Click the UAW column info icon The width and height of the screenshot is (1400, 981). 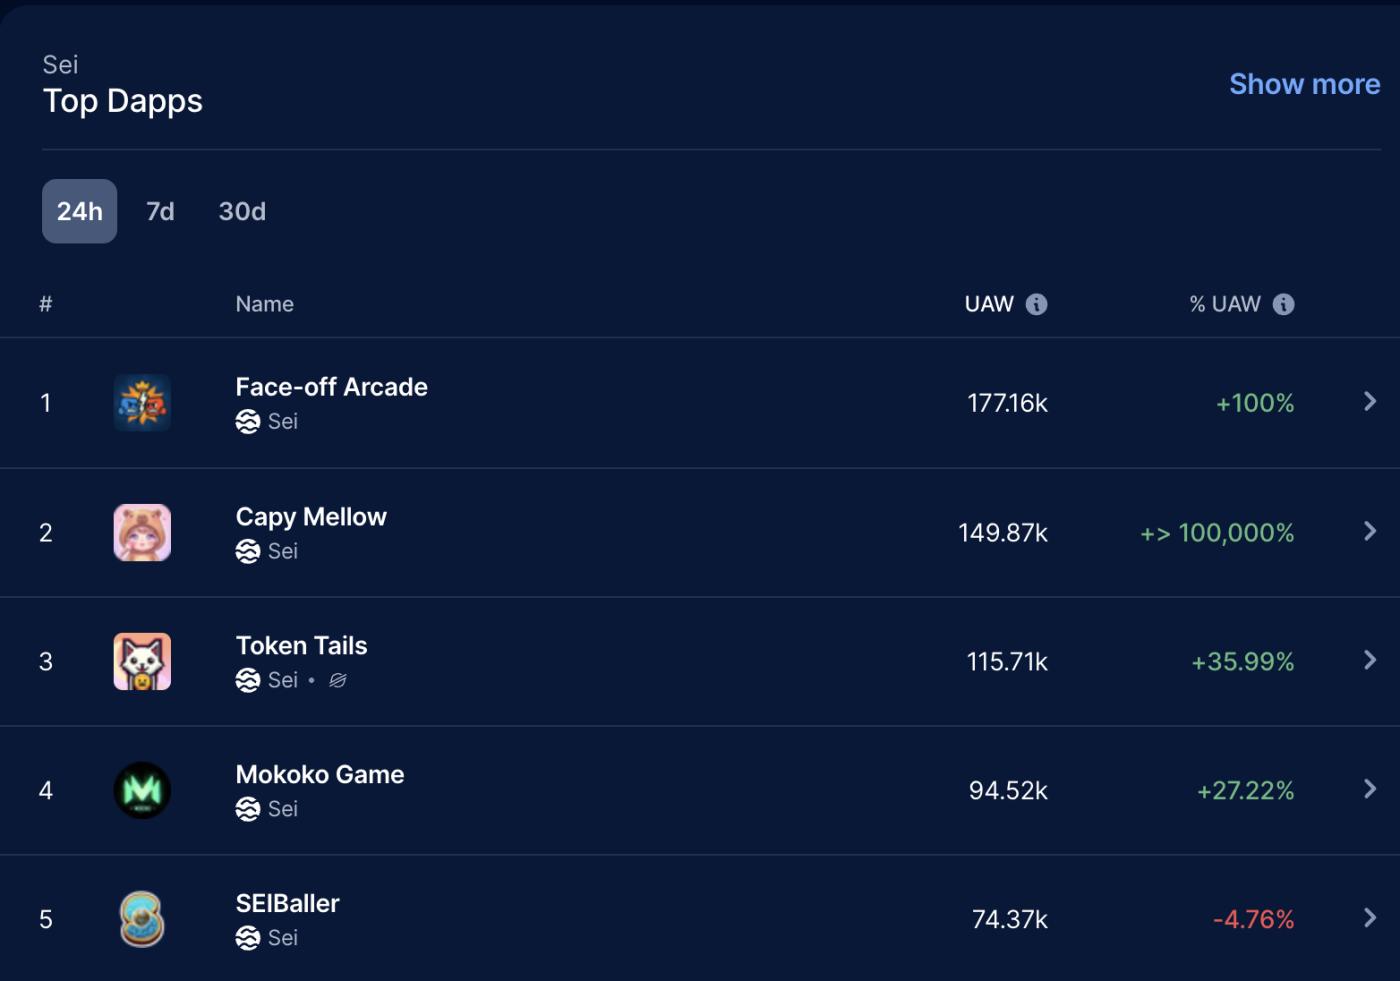[1036, 304]
